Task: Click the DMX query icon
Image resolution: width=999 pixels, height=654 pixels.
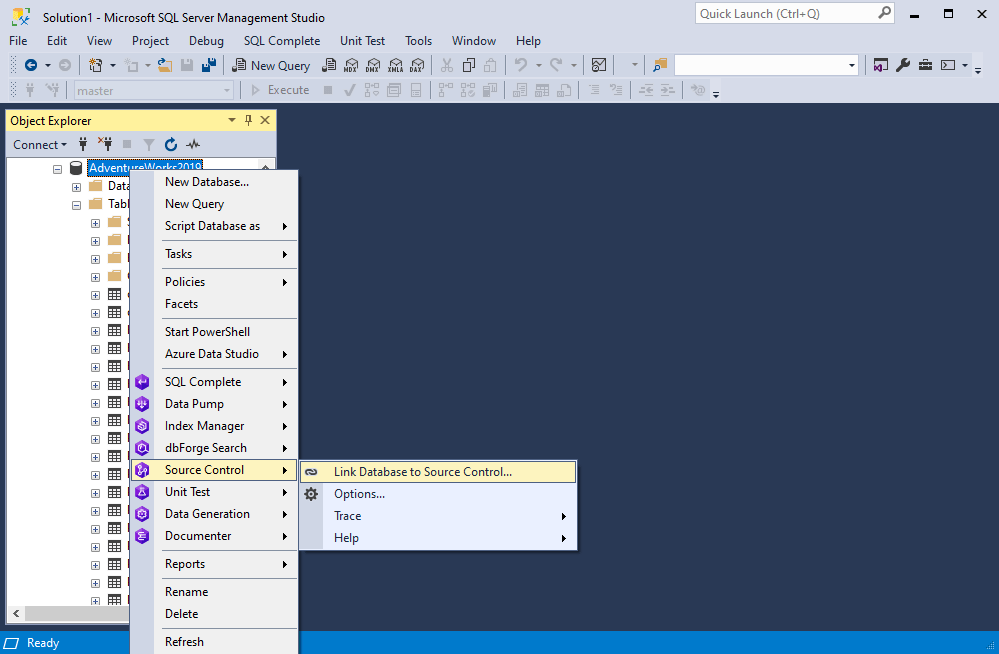Action: pyautogui.click(x=373, y=65)
